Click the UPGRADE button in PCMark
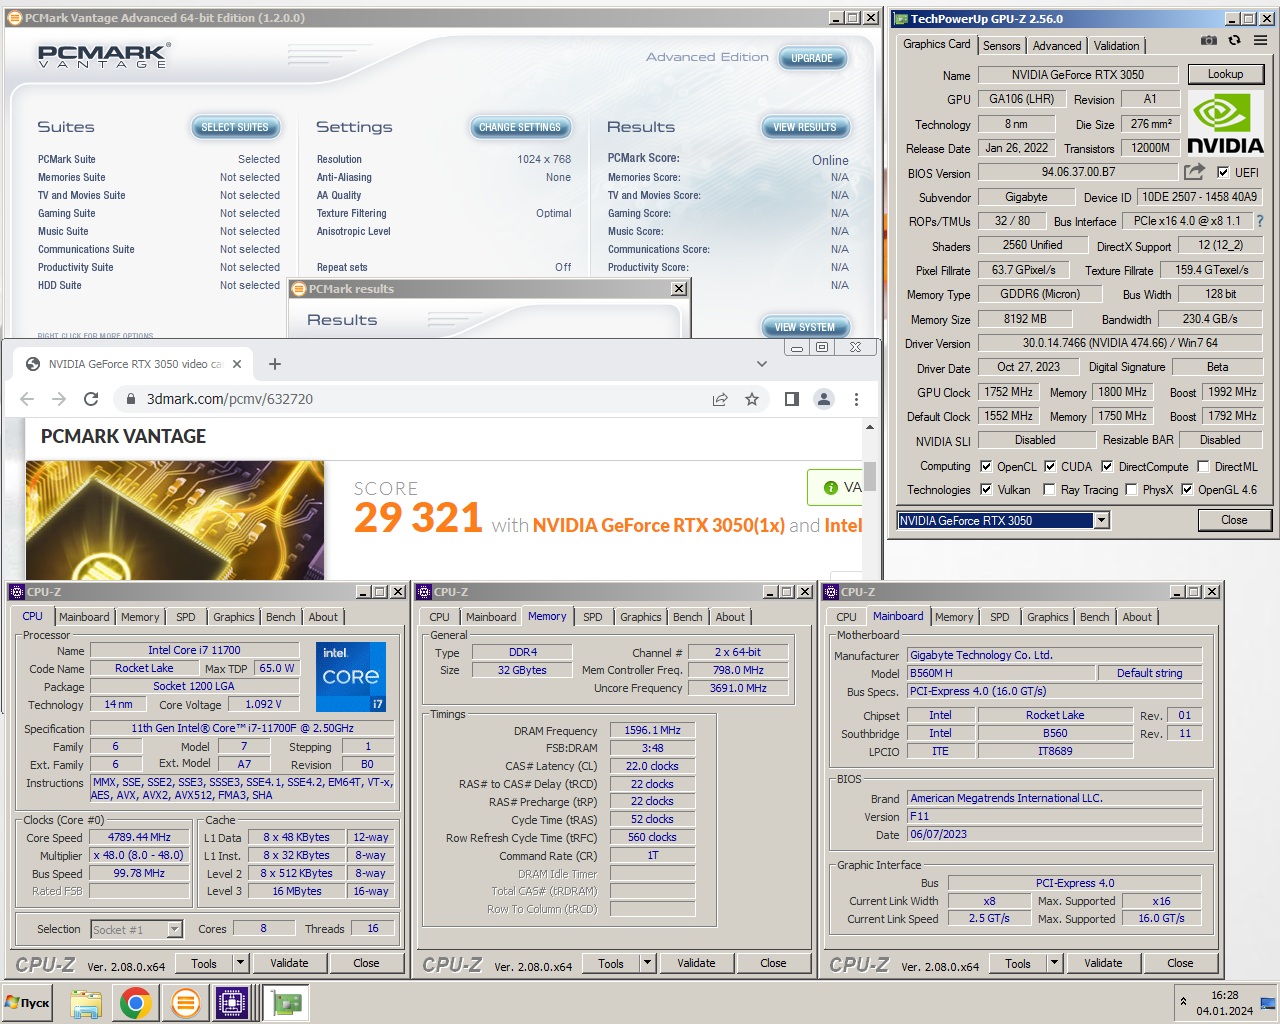This screenshot has width=1280, height=1024. (812, 58)
